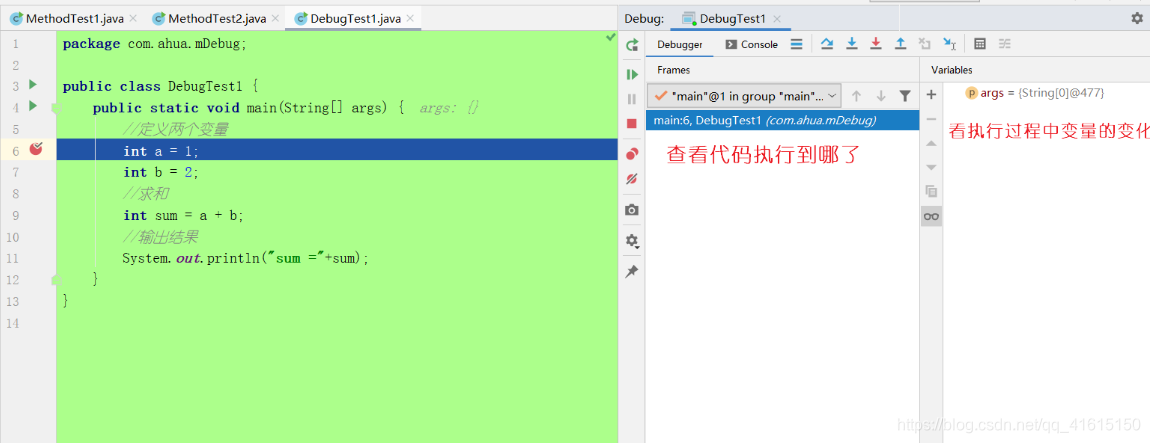Close MethodTest2.java tab
Screen dimensions: 1150x443
(x=275, y=19)
